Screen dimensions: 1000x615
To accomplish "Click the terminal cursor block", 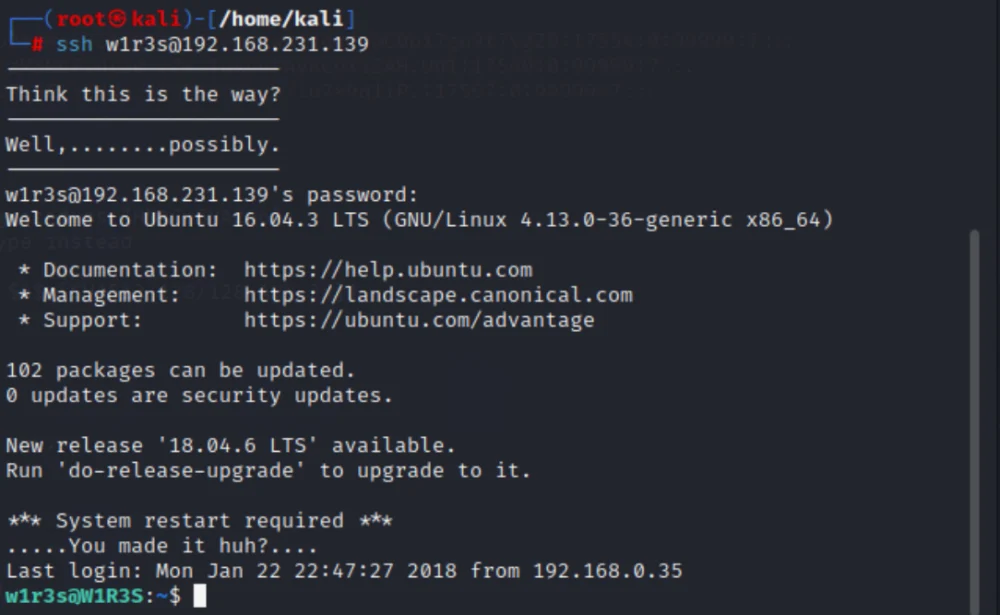I will [200, 596].
